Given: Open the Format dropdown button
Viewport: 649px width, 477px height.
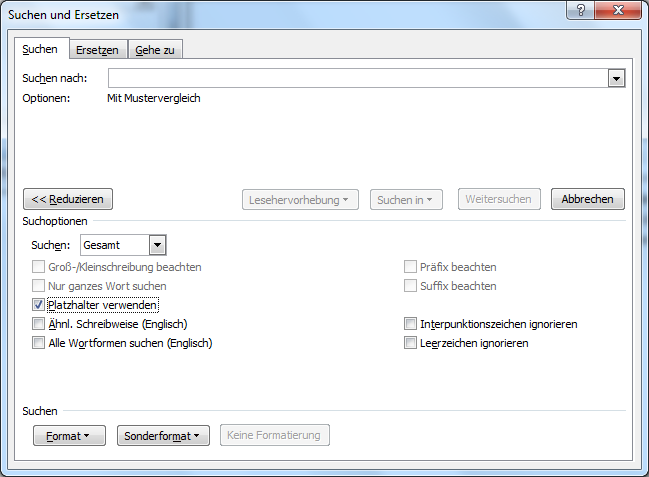Looking at the screenshot, I should click(x=68, y=435).
